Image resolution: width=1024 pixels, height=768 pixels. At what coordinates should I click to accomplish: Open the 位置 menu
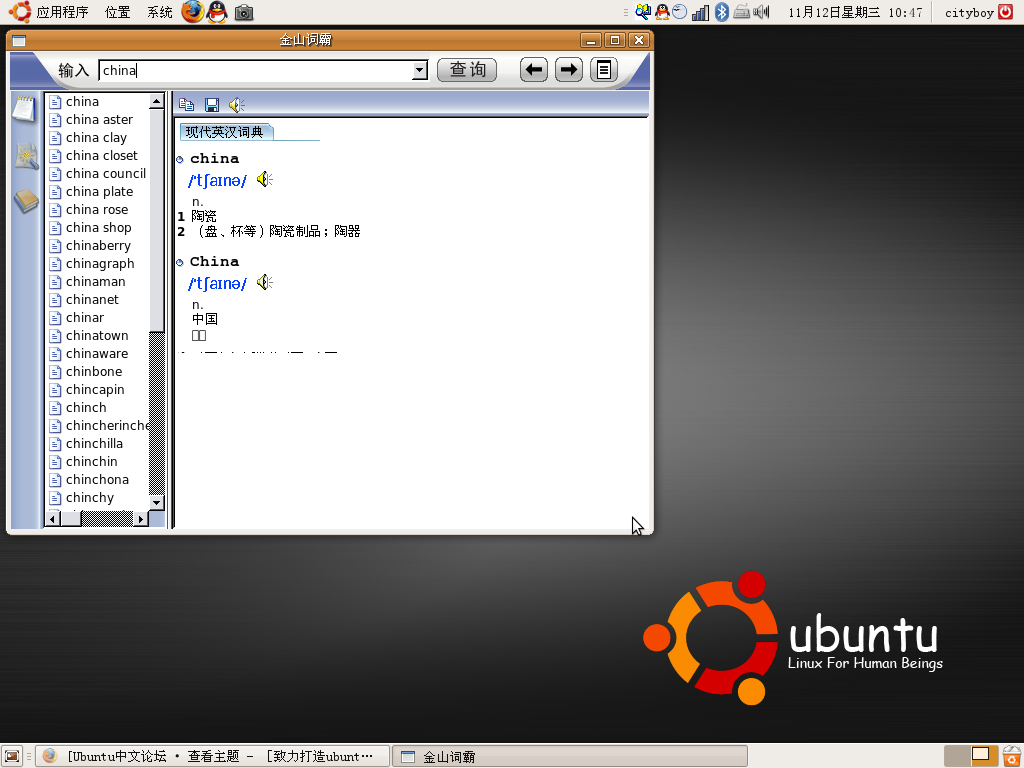click(x=118, y=12)
